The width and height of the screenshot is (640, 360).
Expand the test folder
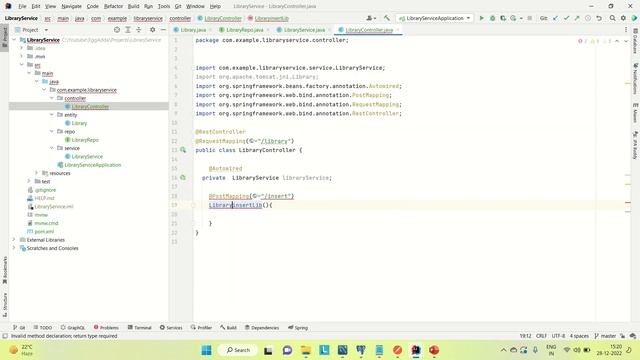pos(29,181)
